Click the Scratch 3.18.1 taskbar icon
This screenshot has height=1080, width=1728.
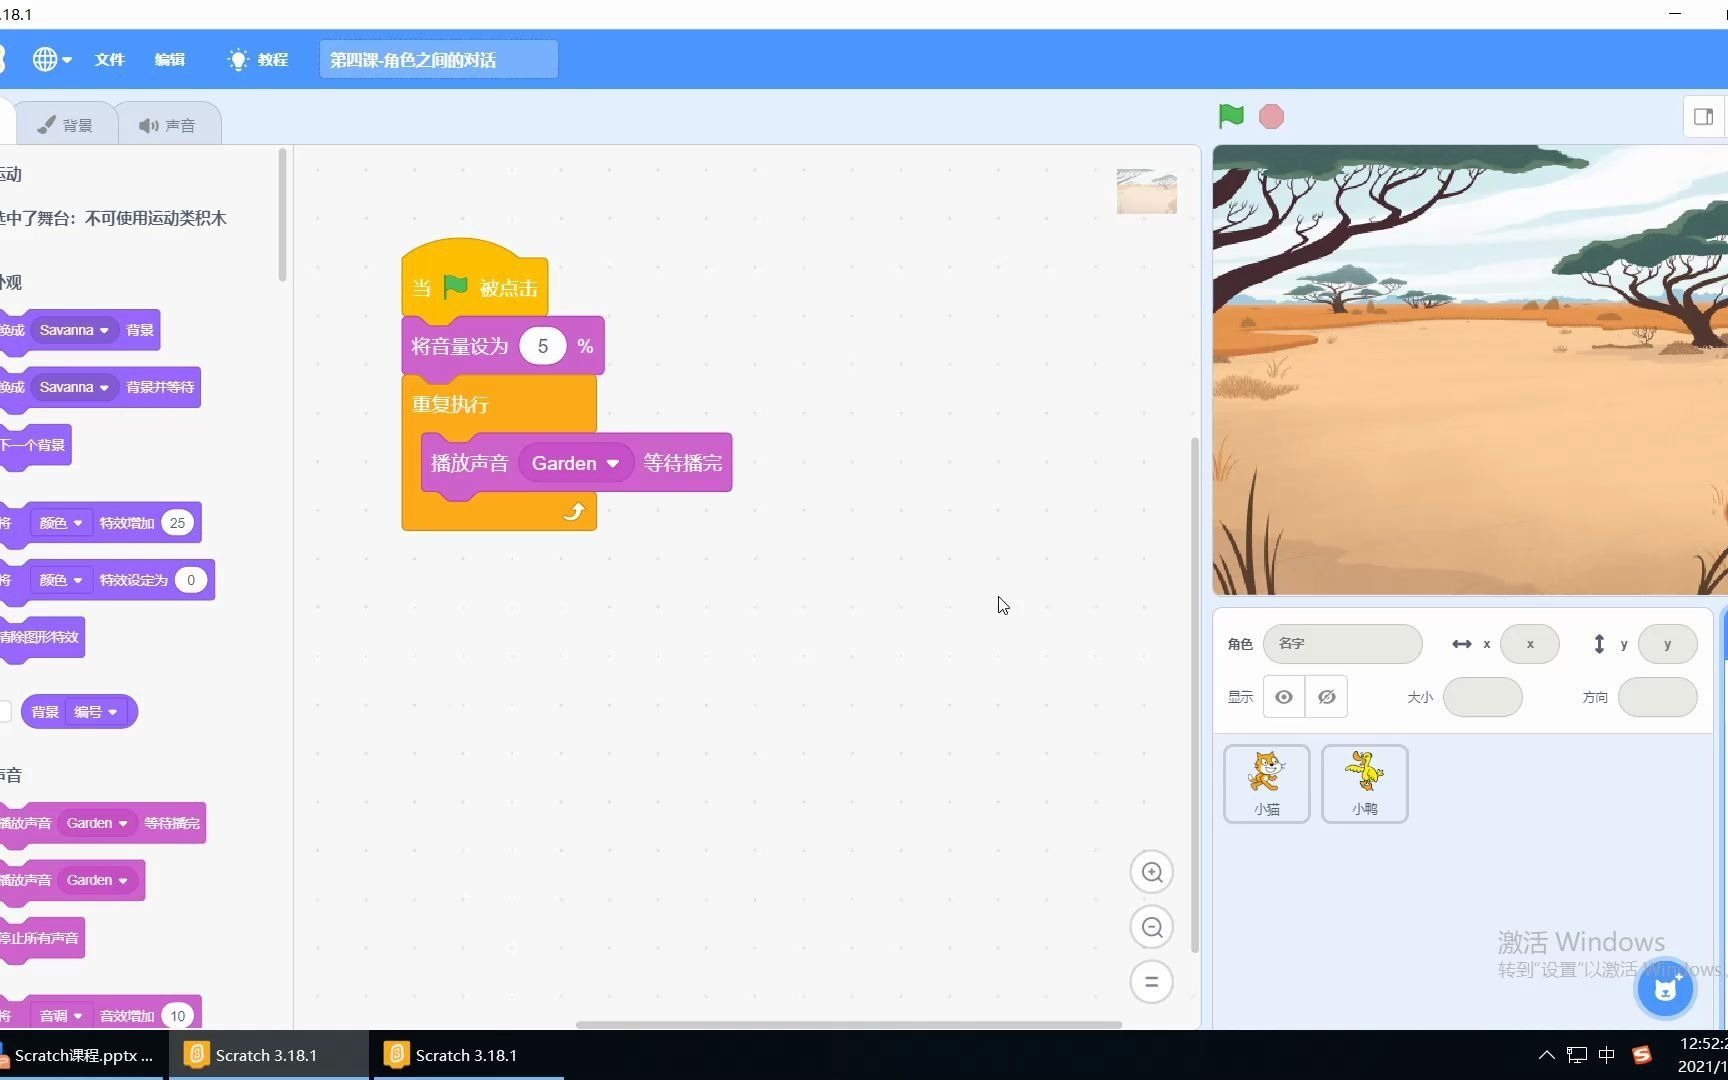265,1055
